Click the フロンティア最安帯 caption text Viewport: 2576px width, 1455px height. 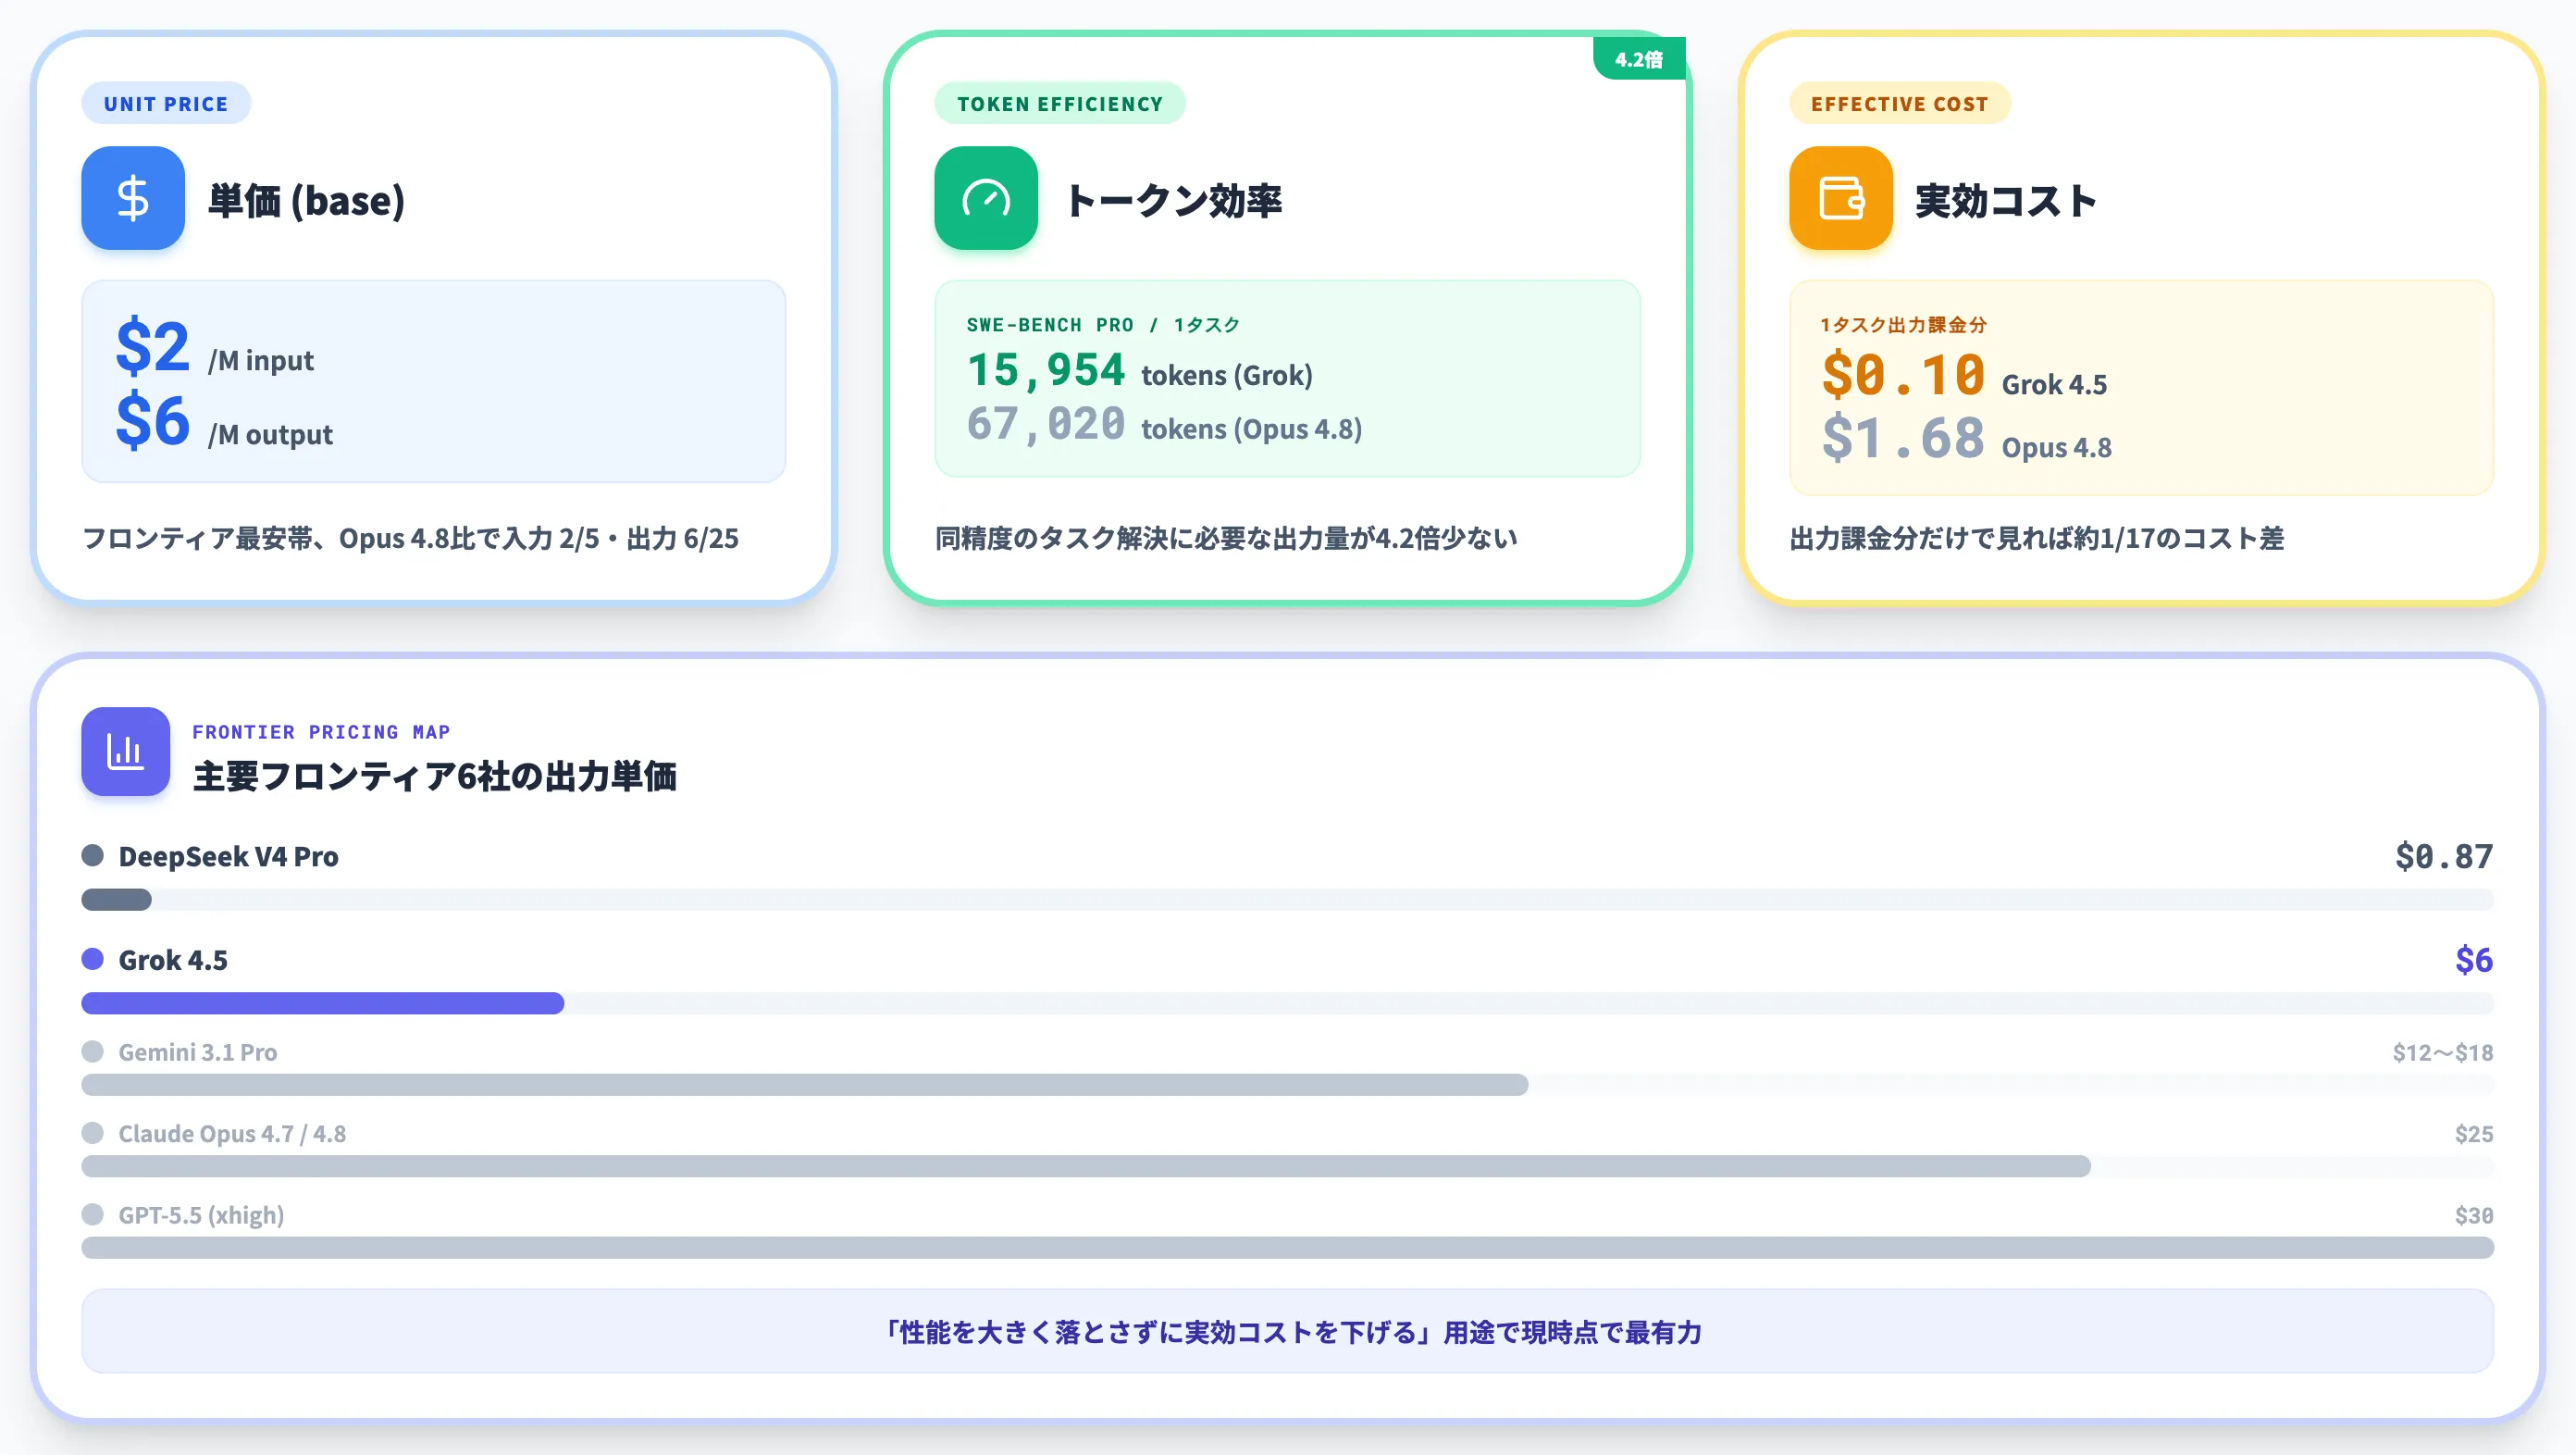[411, 538]
